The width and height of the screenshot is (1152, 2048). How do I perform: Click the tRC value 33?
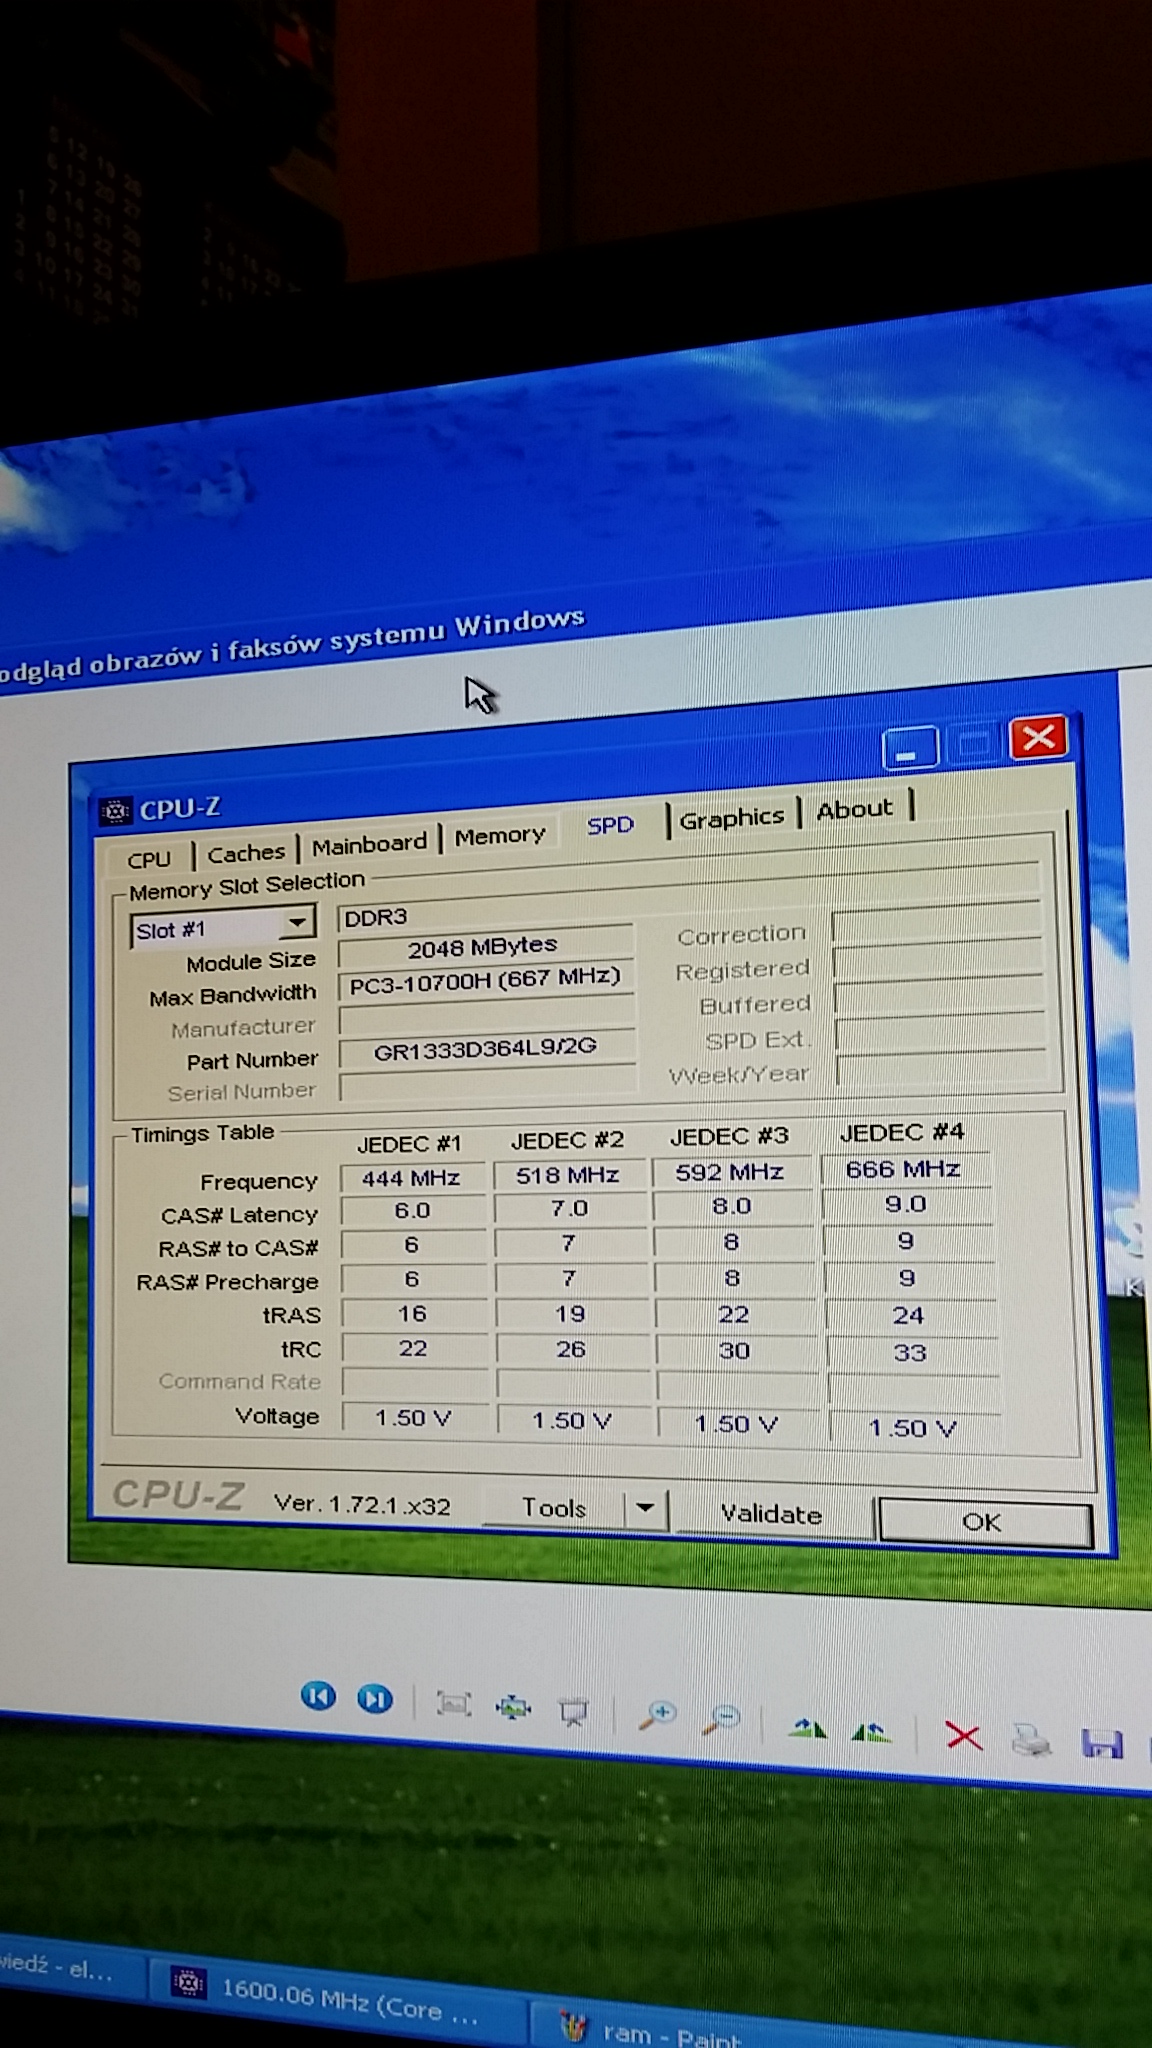click(x=910, y=1353)
